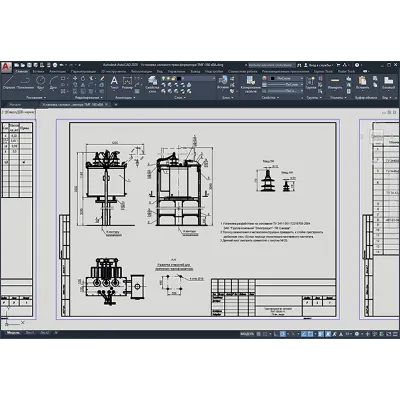Click the Plot/Print icon in Quick Access
The width and height of the screenshot is (400, 400).
coord(55,65)
